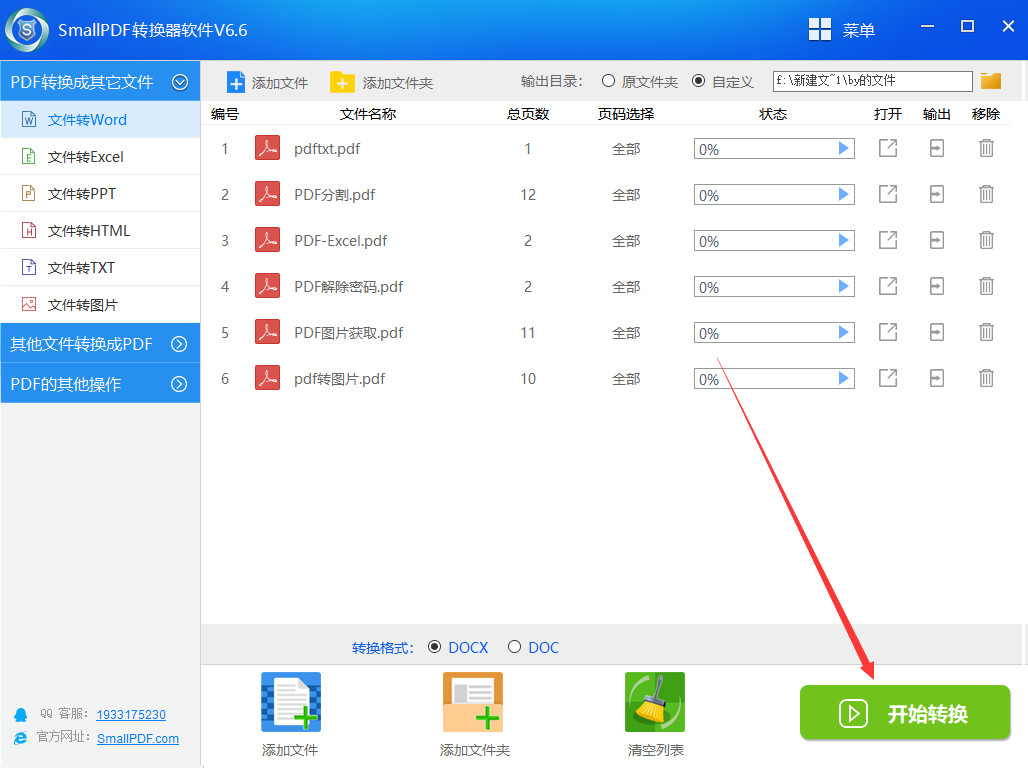Choose DOC conversion format
This screenshot has height=768, width=1028.
(x=515, y=647)
